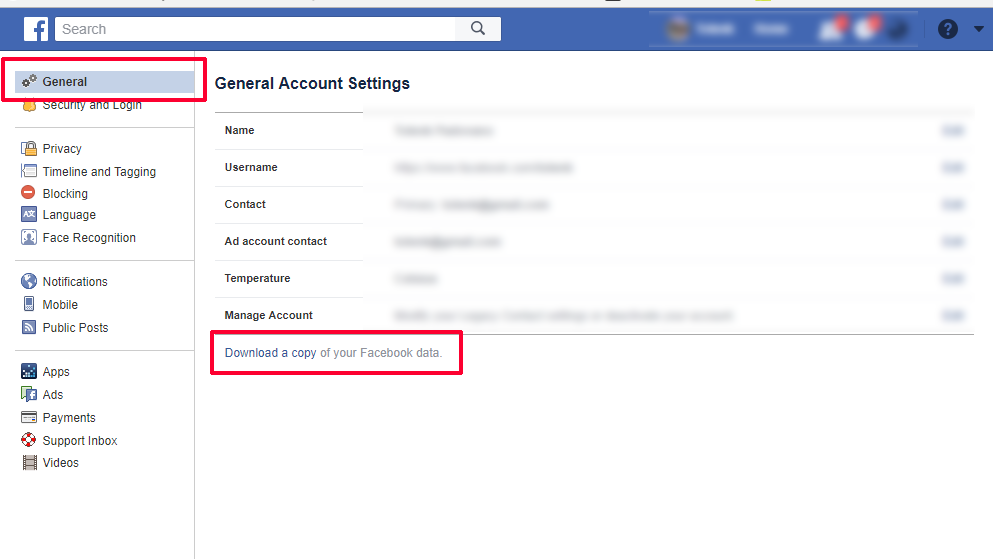Select General in the settings sidebar
Image resolution: width=993 pixels, height=559 pixels.
click(105, 82)
